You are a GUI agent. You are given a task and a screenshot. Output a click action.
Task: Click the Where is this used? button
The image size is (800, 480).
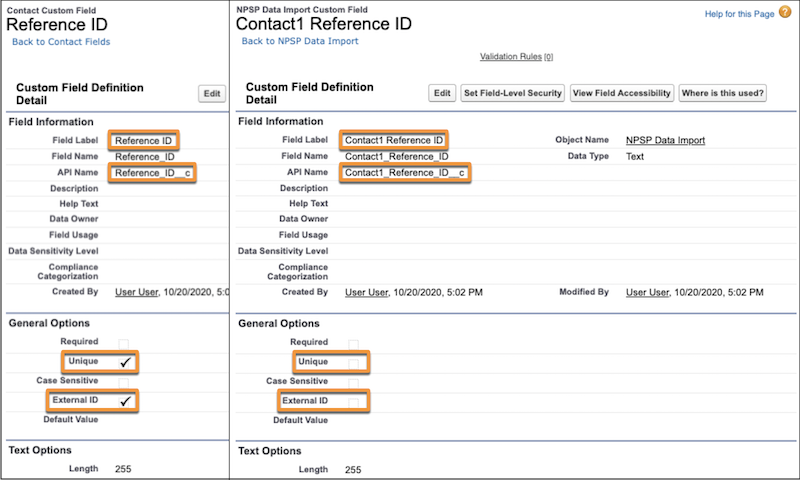point(722,93)
